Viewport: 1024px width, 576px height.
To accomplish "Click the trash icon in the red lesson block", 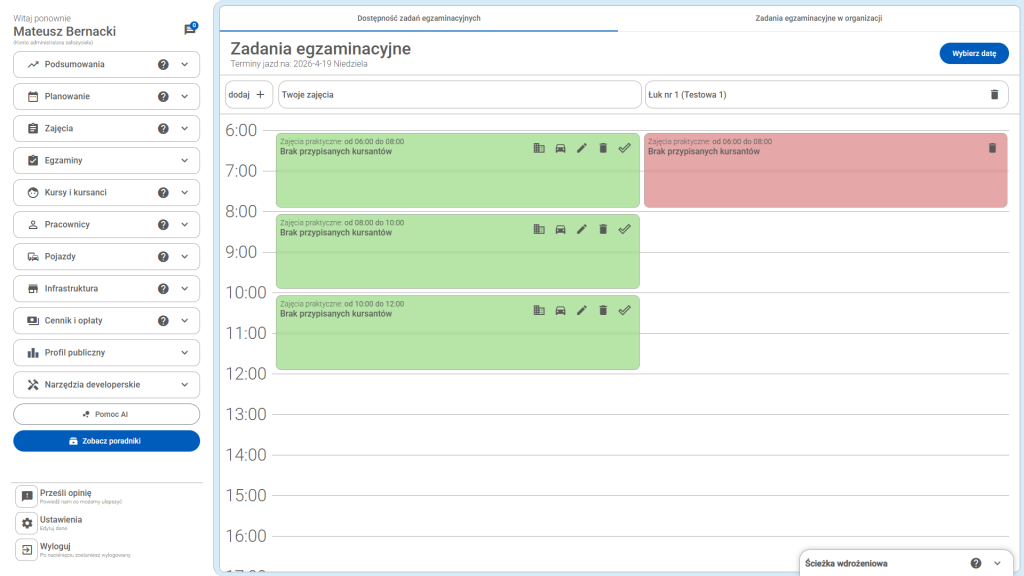I will (x=992, y=148).
